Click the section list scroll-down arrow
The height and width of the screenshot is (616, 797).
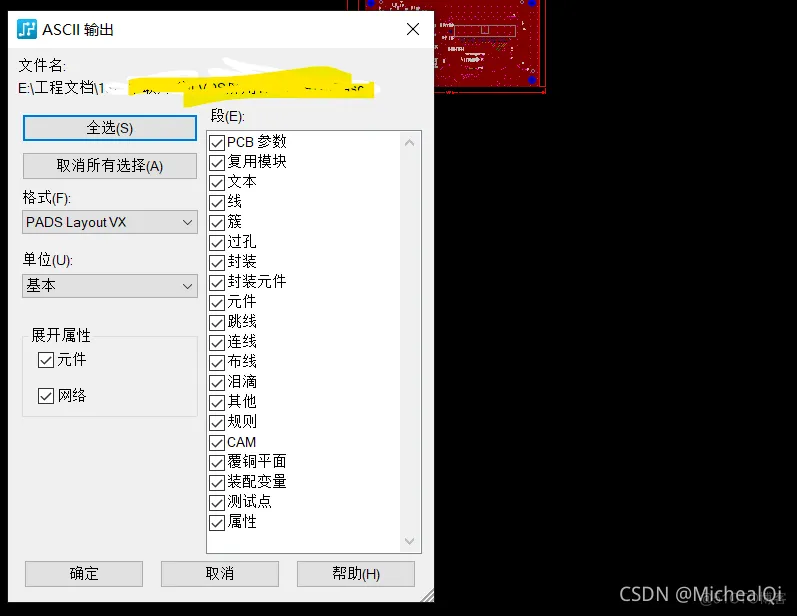tap(410, 541)
